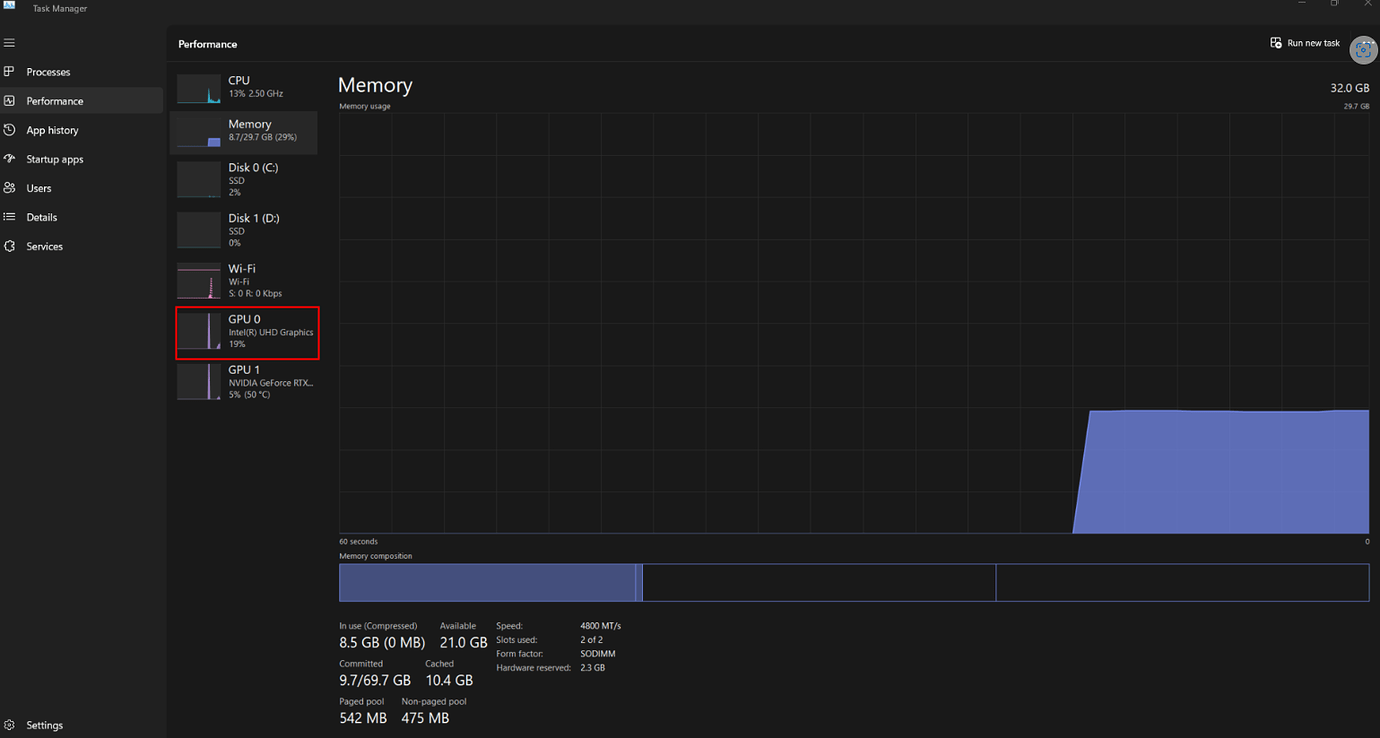1380x738 pixels.
Task: Click the Users icon in sidebar
Action: (x=10, y=188)
